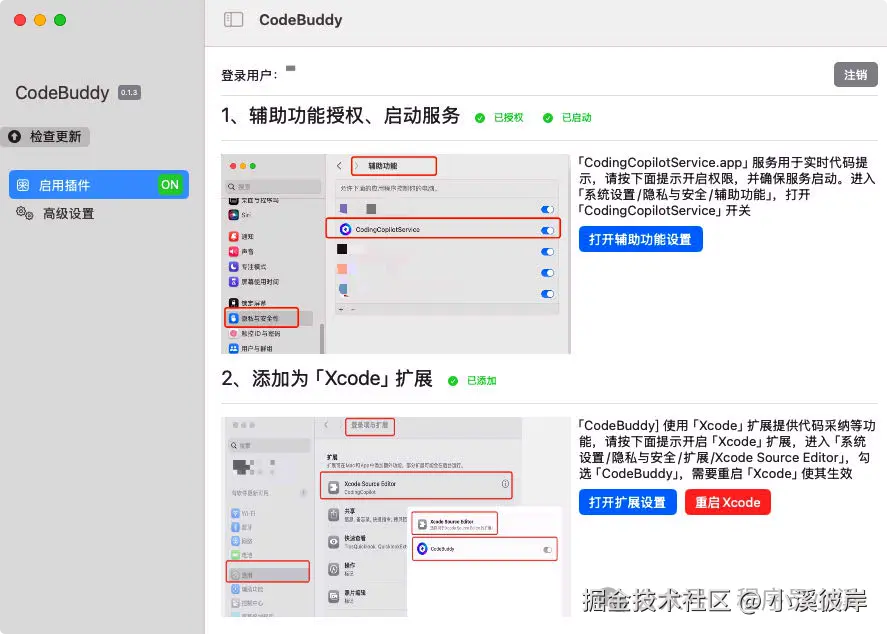Image resolution: width=887 pixels, height=634 pixels.
Task: Open 打开扩展设置 with the blue button
Action: click(x=627, y=502)
